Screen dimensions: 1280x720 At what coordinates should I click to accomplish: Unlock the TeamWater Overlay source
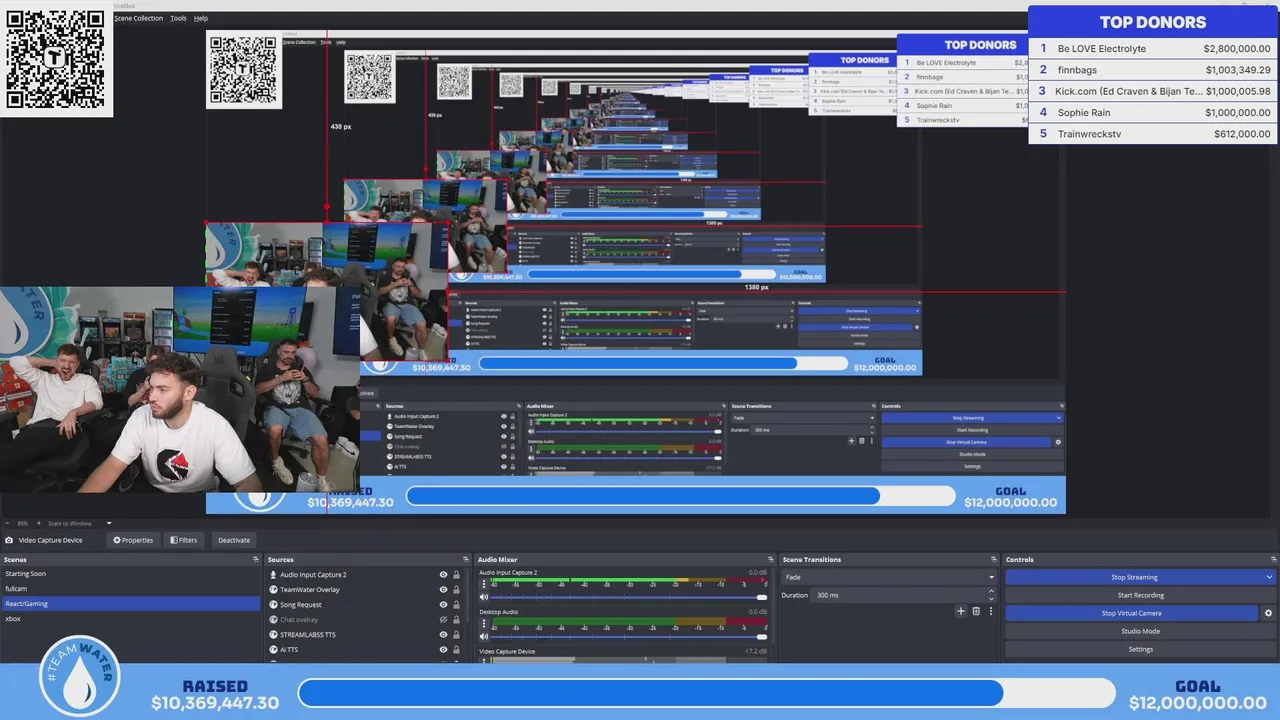click(457, 590)
